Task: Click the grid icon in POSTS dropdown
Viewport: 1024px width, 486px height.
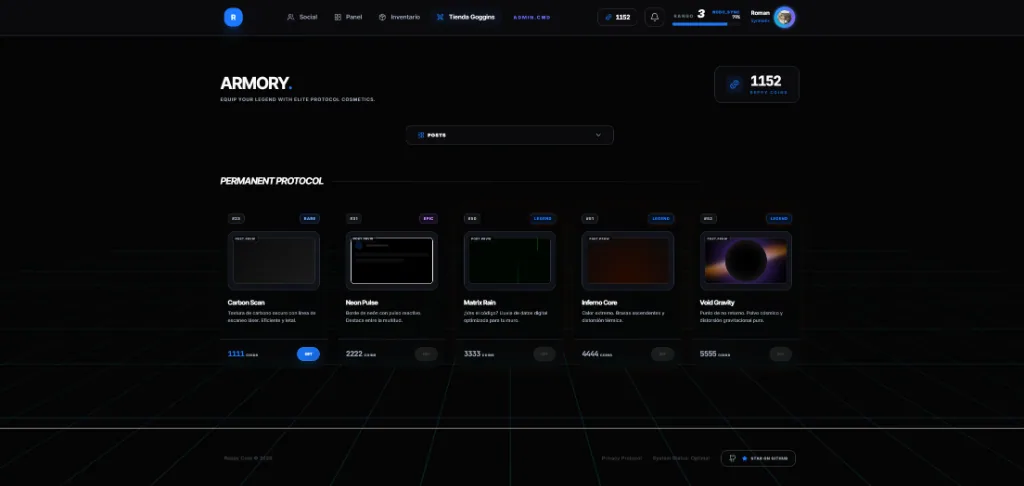Action: [x=421, y=135]
